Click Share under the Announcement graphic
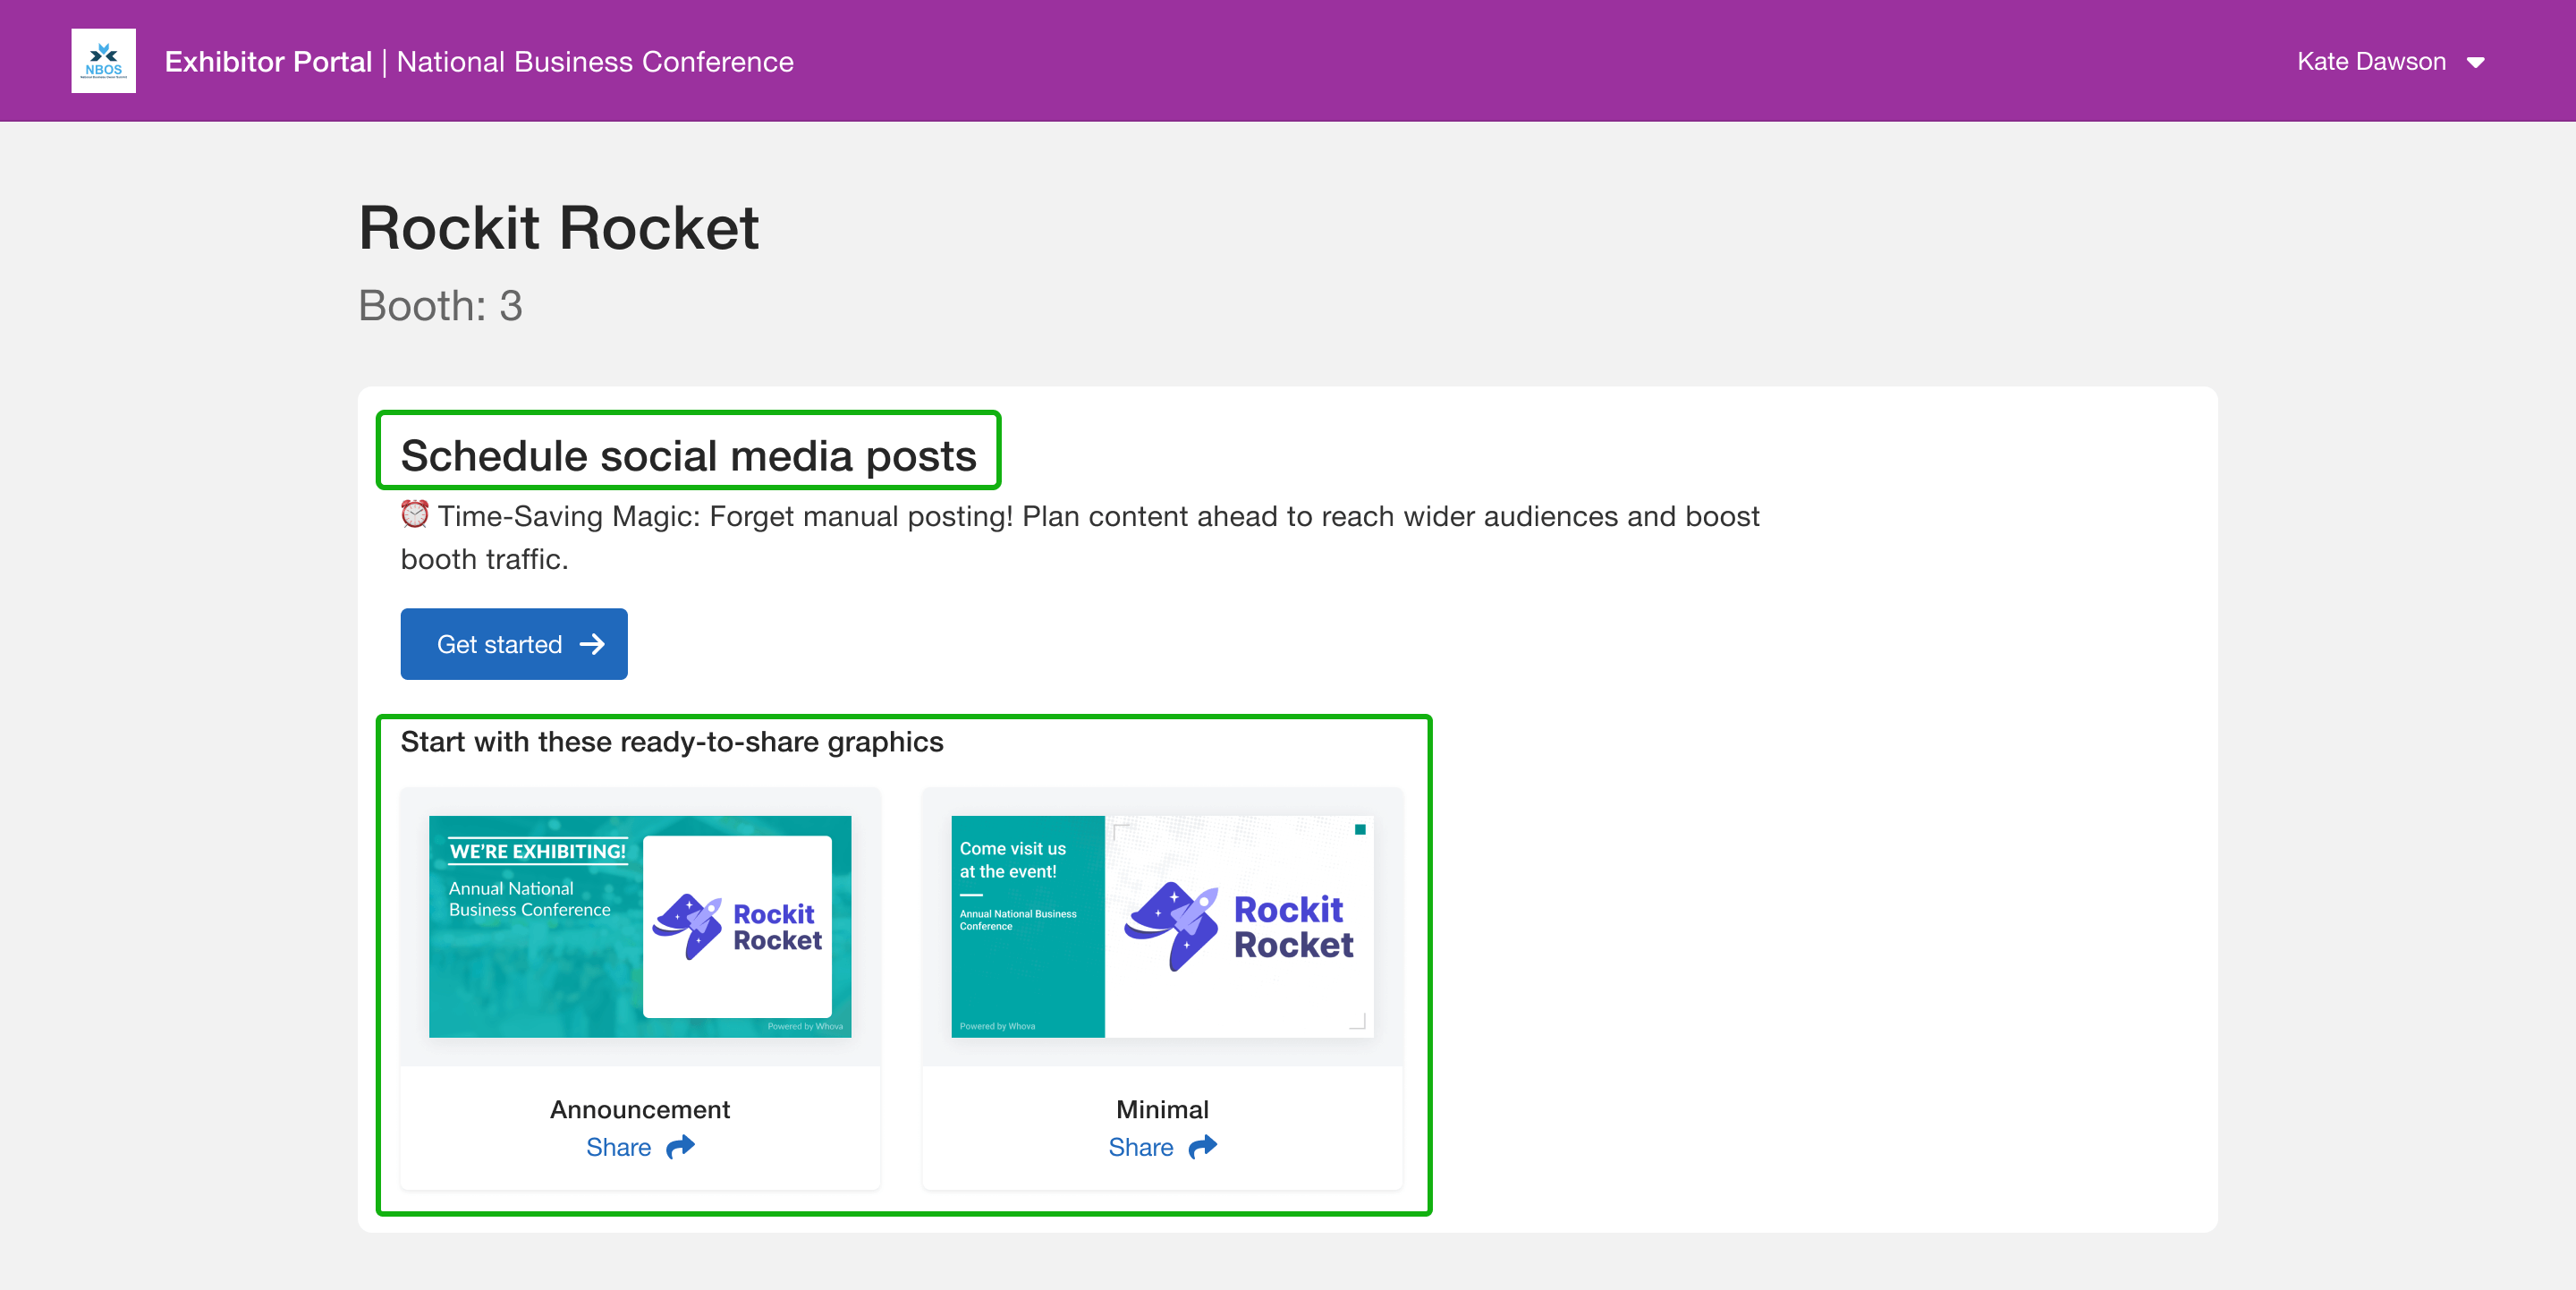Viewport: 2576px width, 1290px height. click(x=618, y=1147)
